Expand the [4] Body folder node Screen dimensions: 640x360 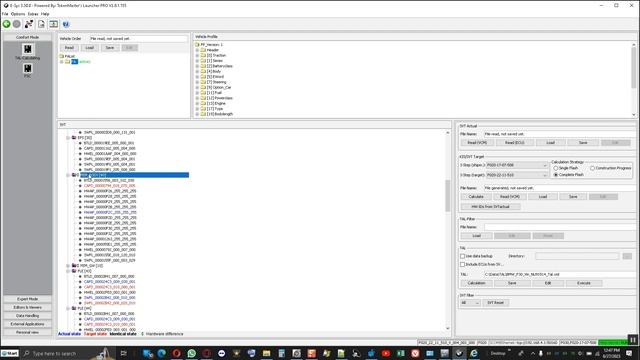197,71
